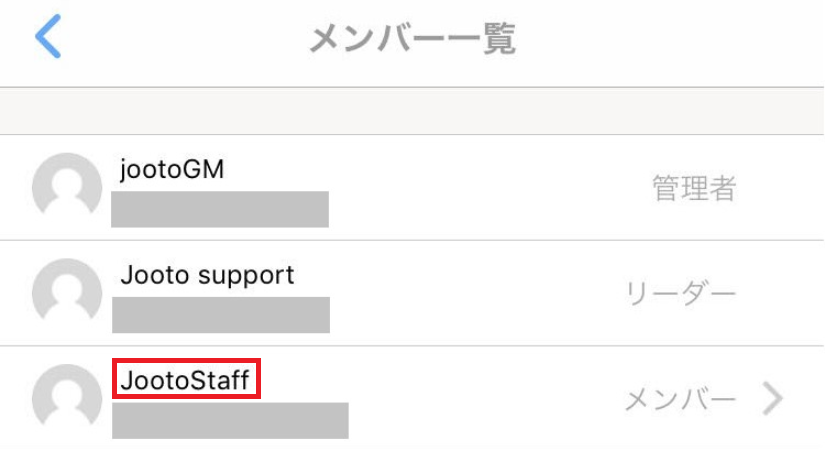
Task: Click the リーダー role label
Action: click(680, 293)
